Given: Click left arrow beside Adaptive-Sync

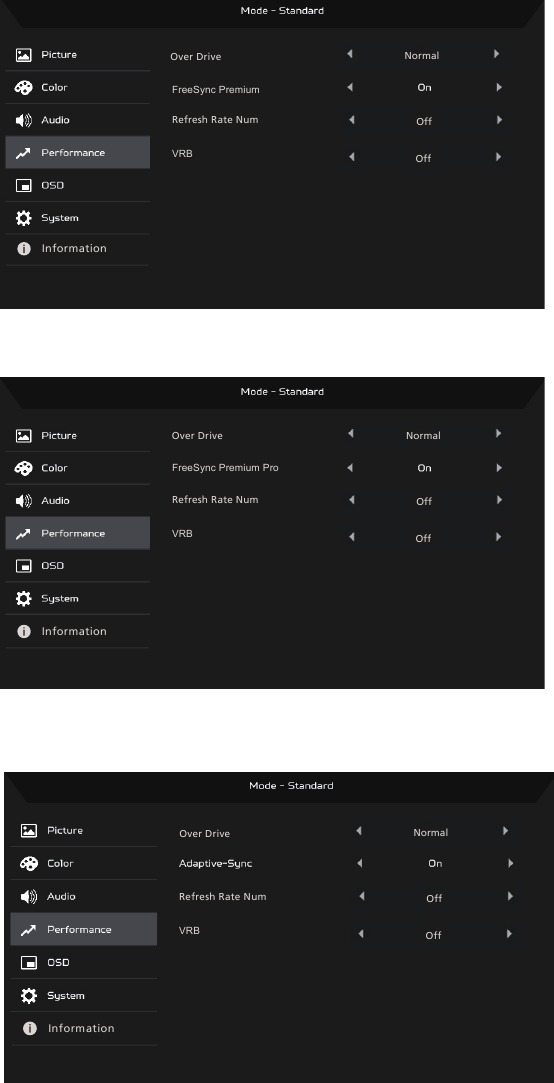Looking at the screenshot, I should point(360,863).
